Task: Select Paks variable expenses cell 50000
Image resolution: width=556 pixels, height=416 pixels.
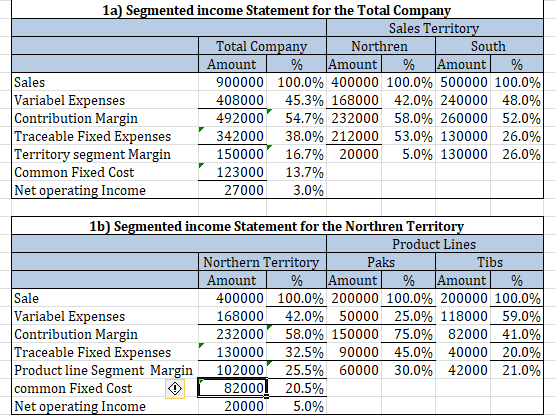Action: [354, 316]
